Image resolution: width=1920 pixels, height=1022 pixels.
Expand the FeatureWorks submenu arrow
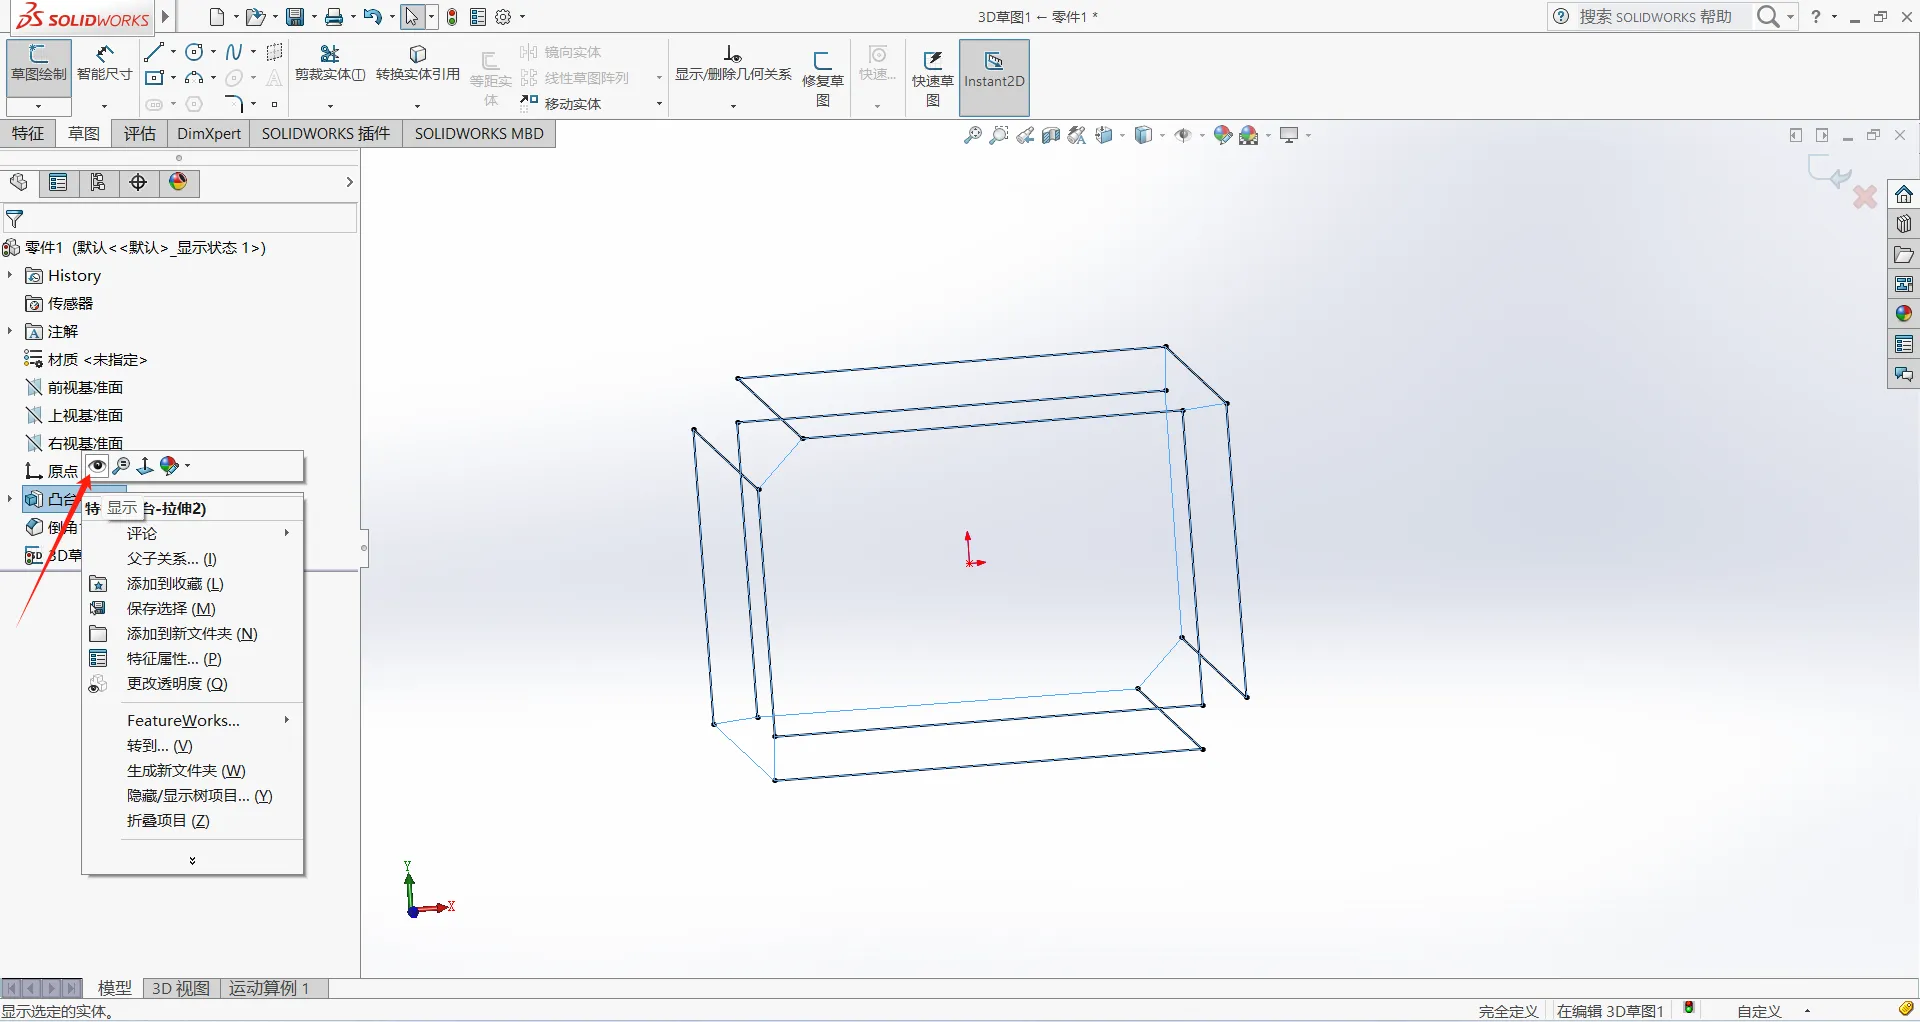click(x=286, y=720)
